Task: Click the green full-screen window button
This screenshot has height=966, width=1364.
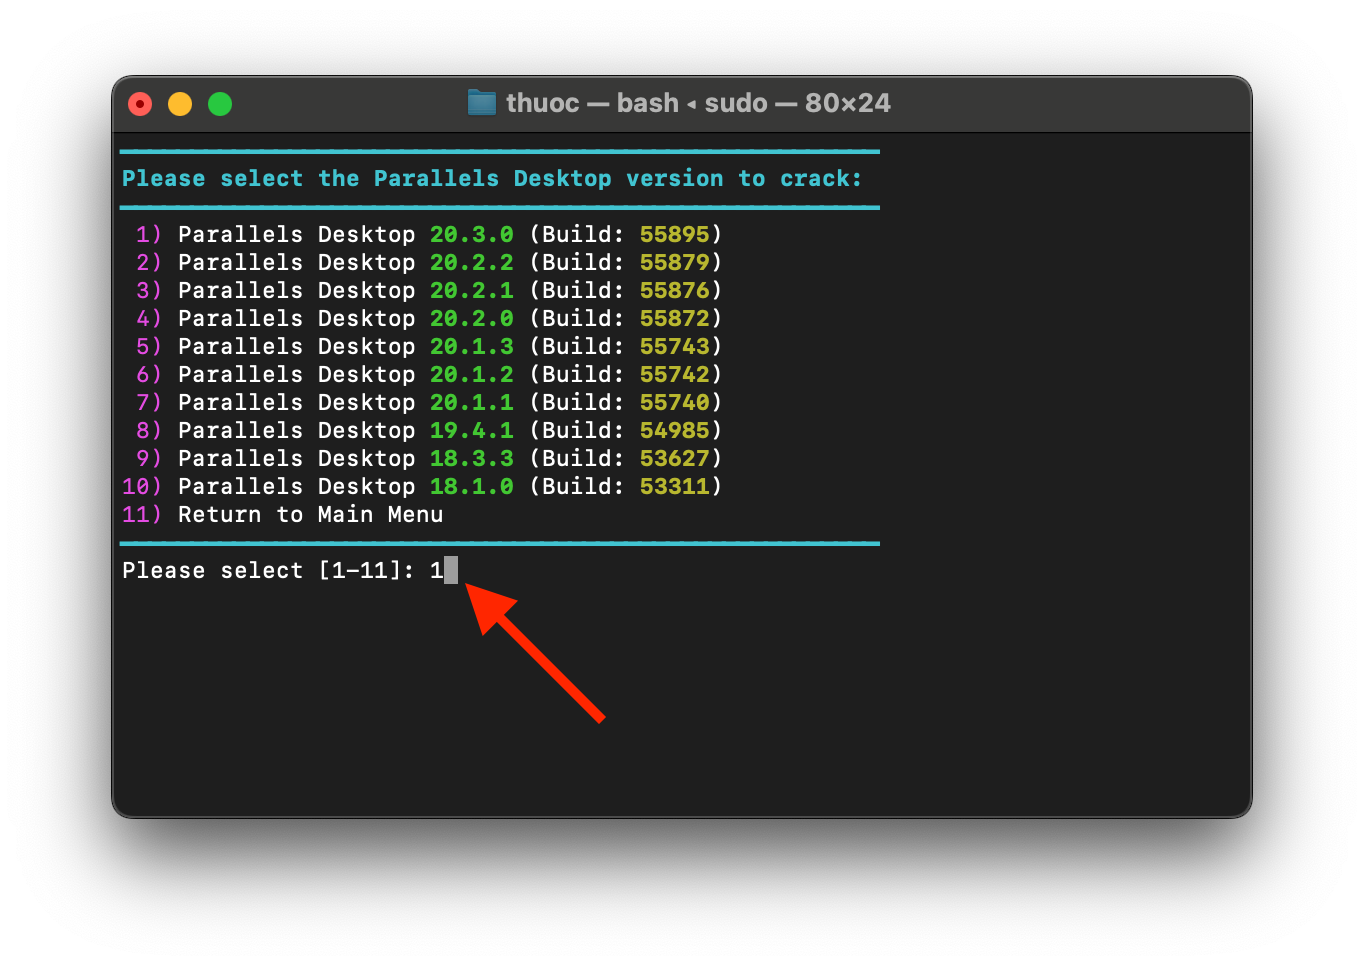Action: pos(220,104)
